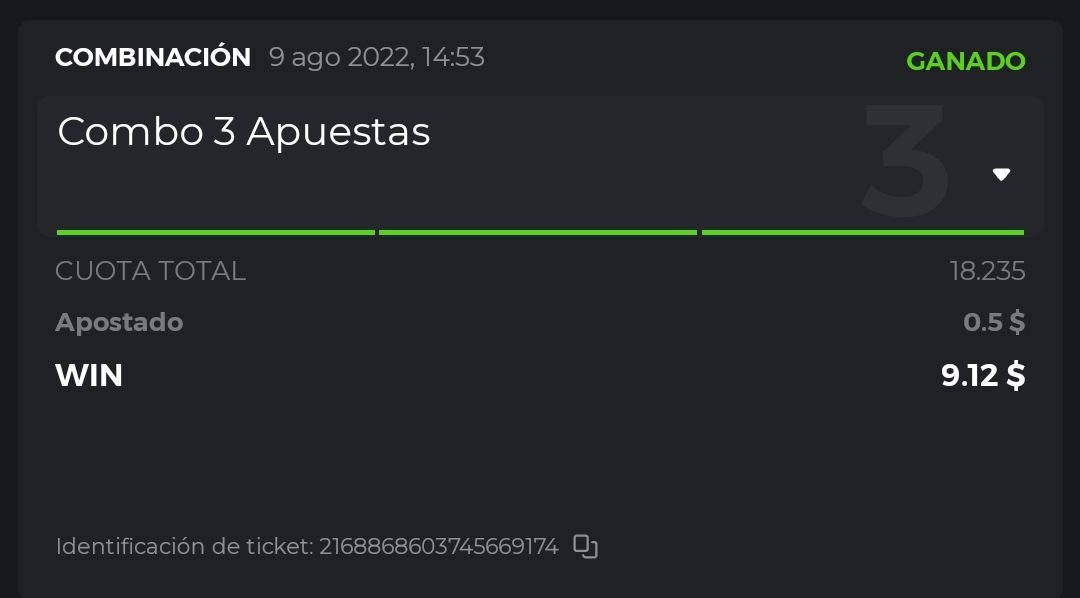Click the CUOTA TOTAL label
Viewport: 1080px width, 598px height.
pos(150,271)
